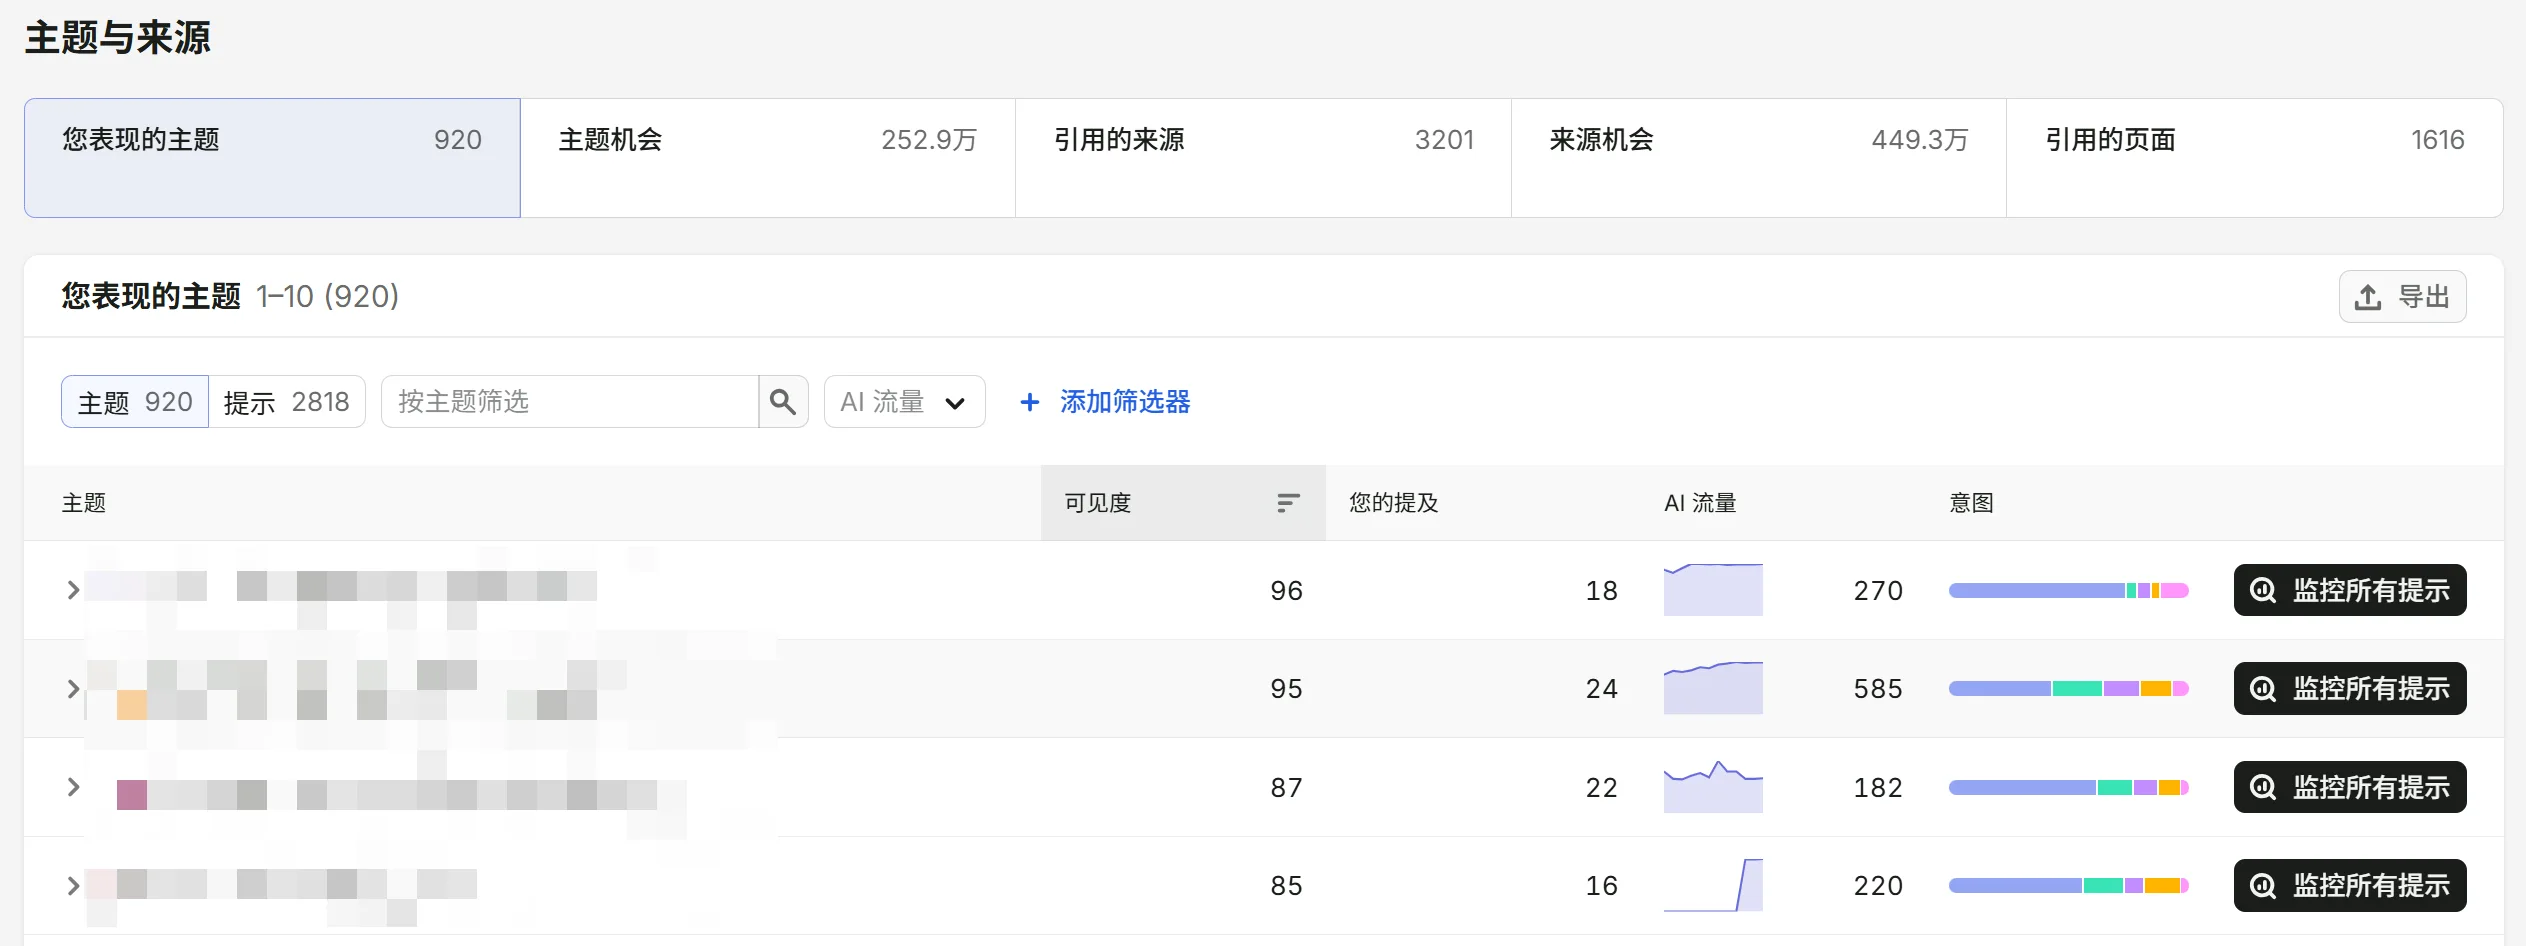Viewport: 2526px width, 946px height.
Task: Click 监控所有提示 in row 85
Action: [2350, 885]
